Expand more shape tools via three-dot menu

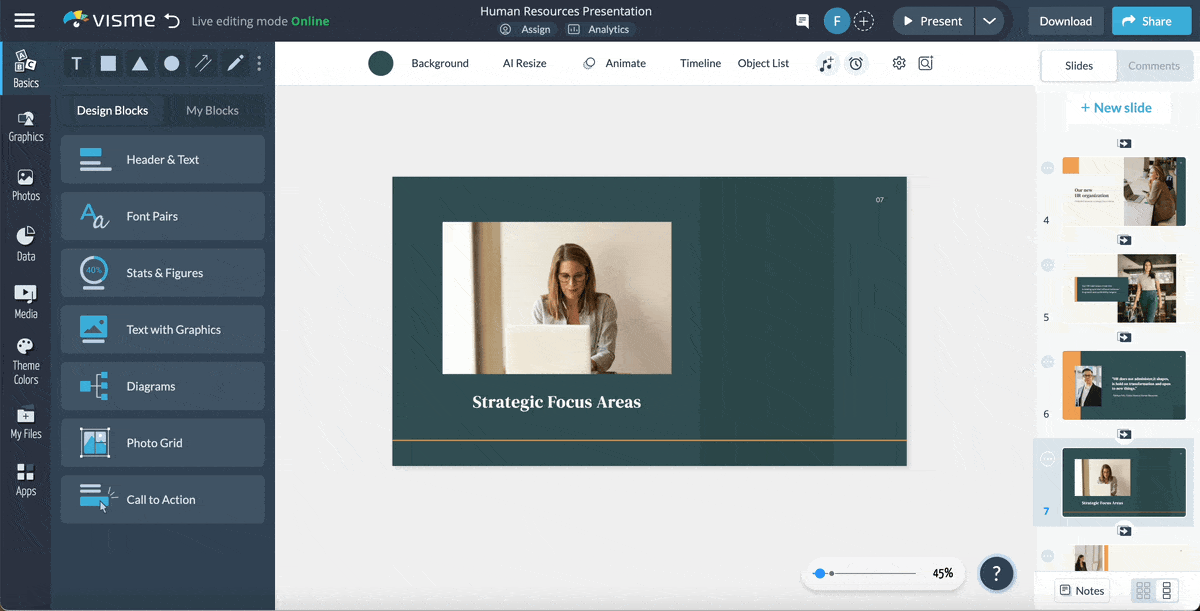coord(258,63)
